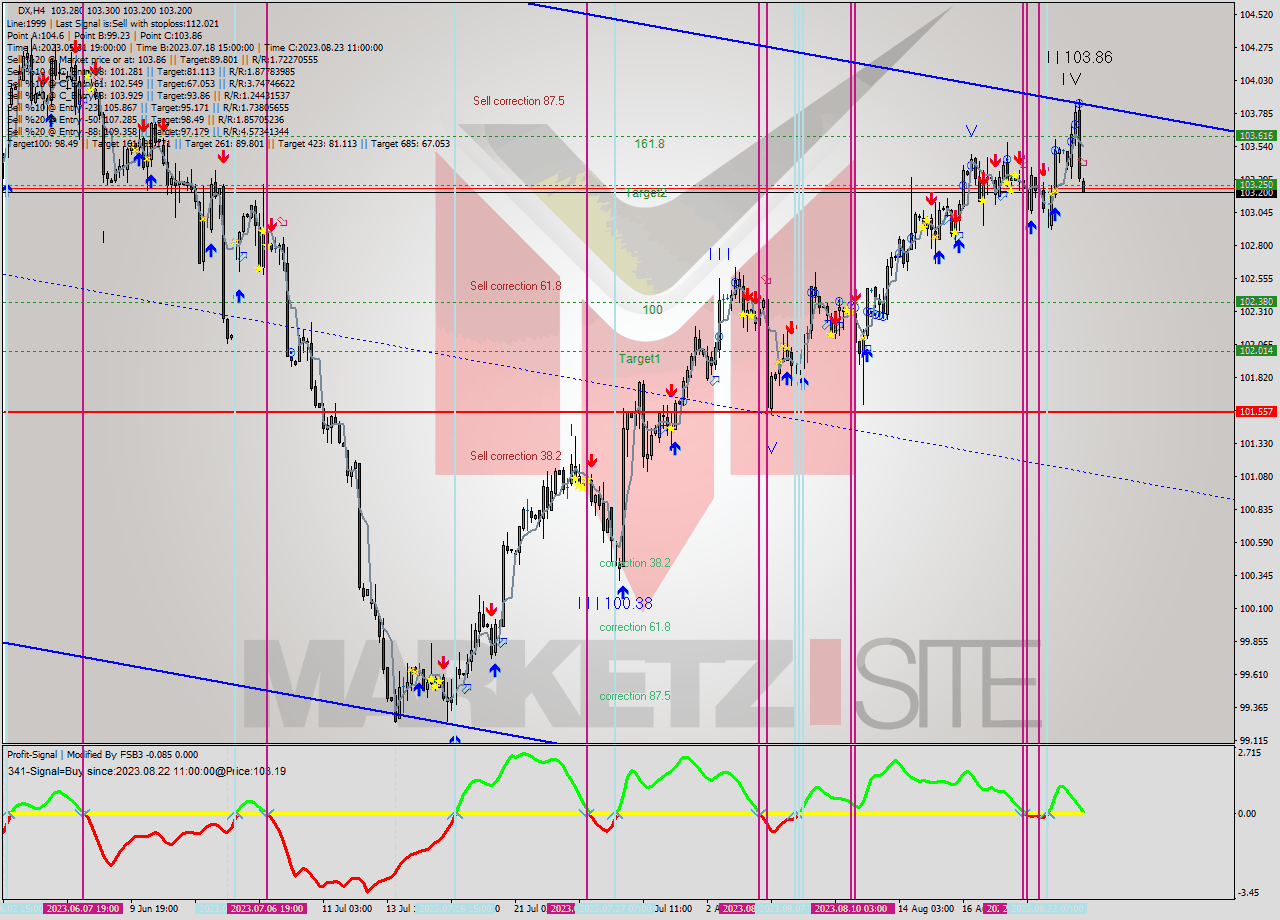Click green 'correction 61.8' label near the chart bottom
Image resolution: width=1280 pixels, height=920 pixels.
(635, 627)
